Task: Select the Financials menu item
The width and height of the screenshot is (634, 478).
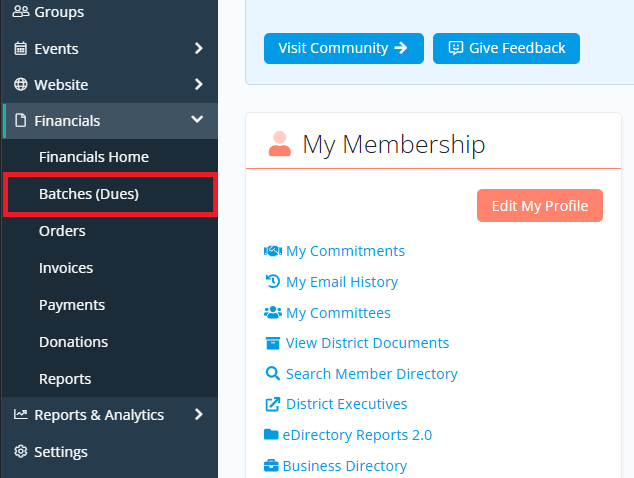Action: coord(110,121)
